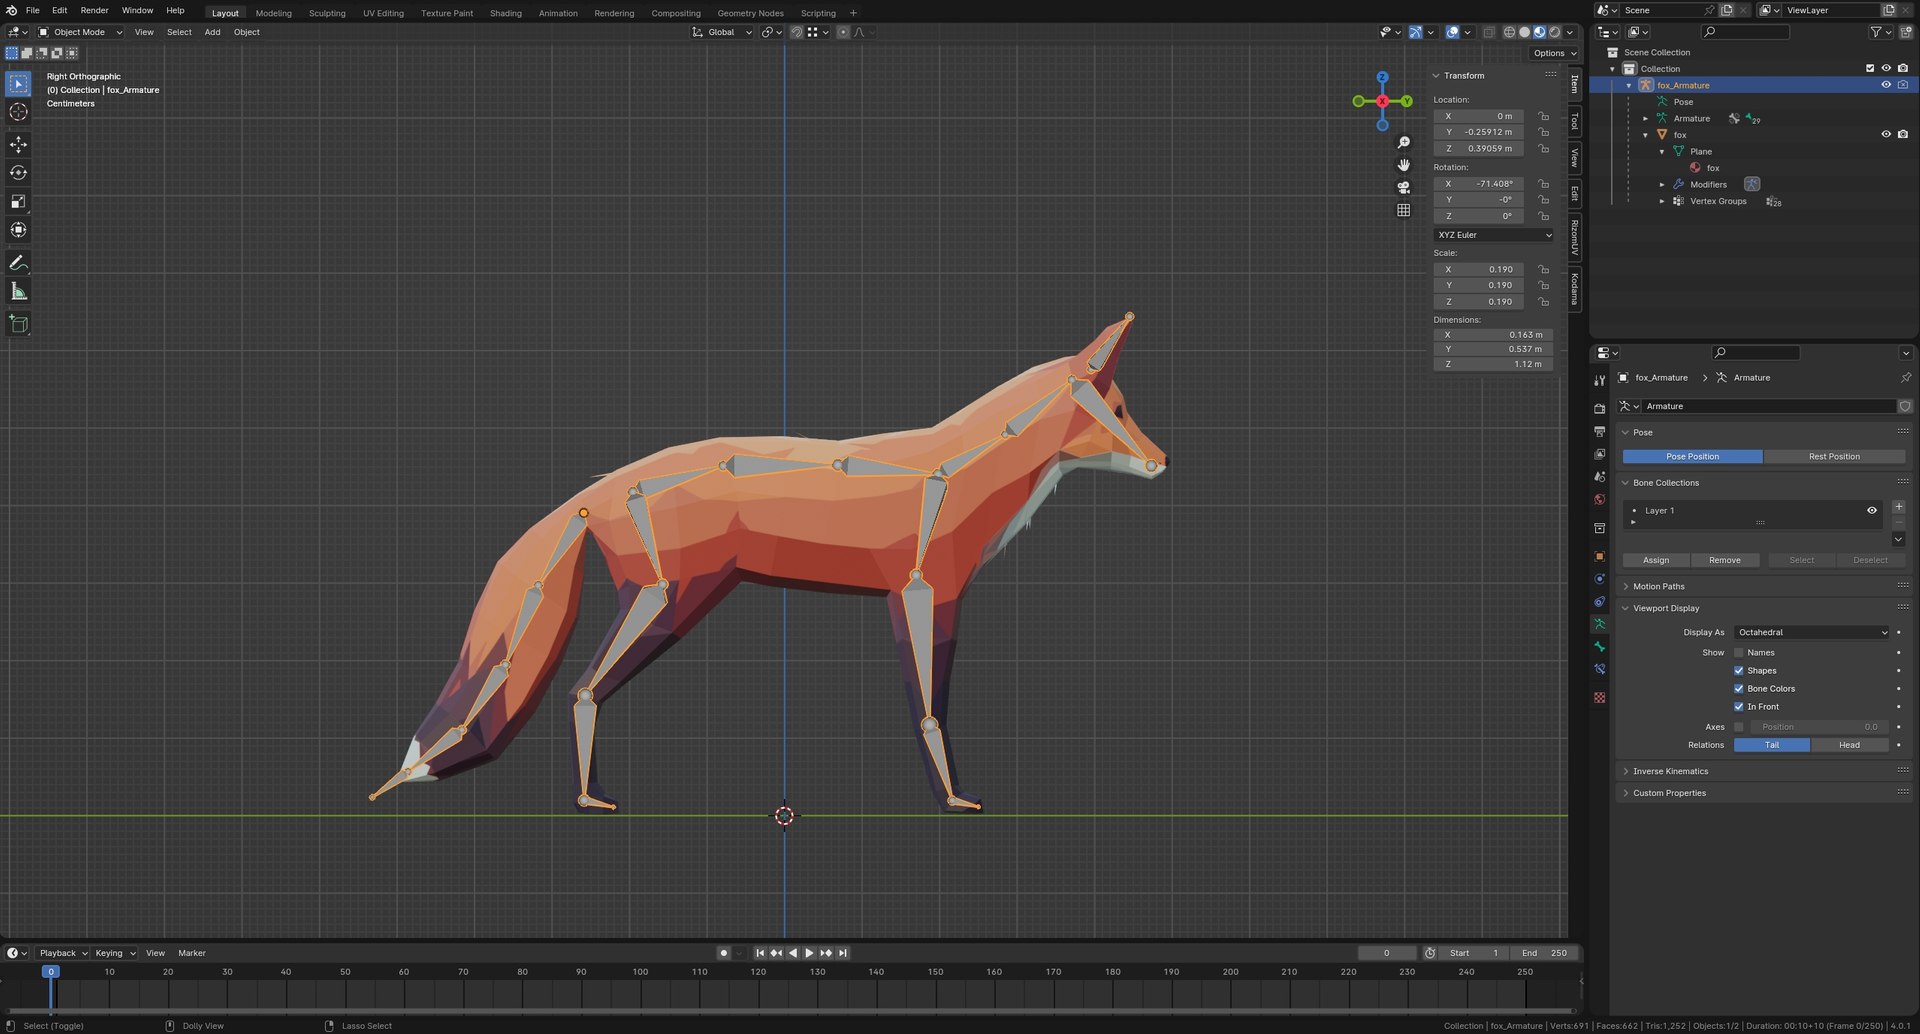Select the Transform tool

click(x=18, y=230)
